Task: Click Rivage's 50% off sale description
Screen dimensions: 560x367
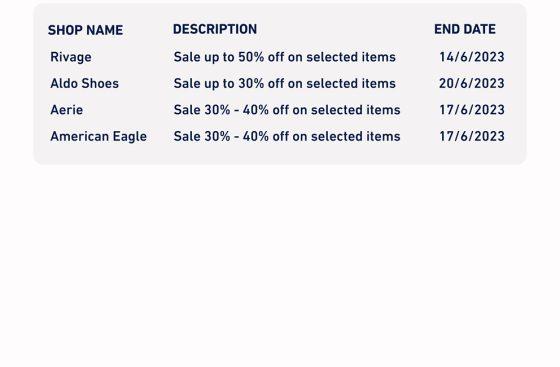Action: coord(285,57)
